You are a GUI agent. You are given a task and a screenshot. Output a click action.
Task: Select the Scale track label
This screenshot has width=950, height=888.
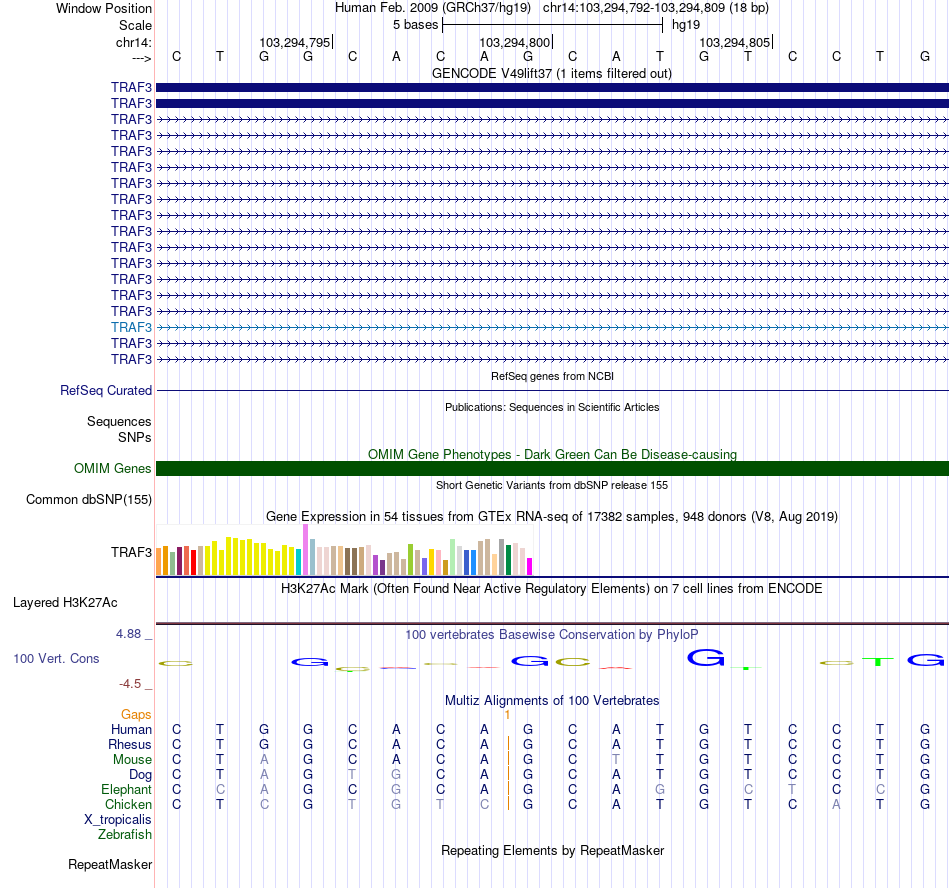pos(135,25)
